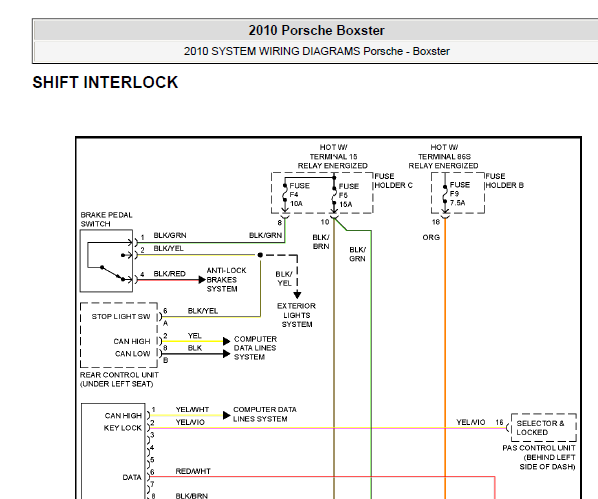This screenshot has width=598, height=499.
Task: Click 'CAN LOW' in rear control unit
Action: pos(132,354)
